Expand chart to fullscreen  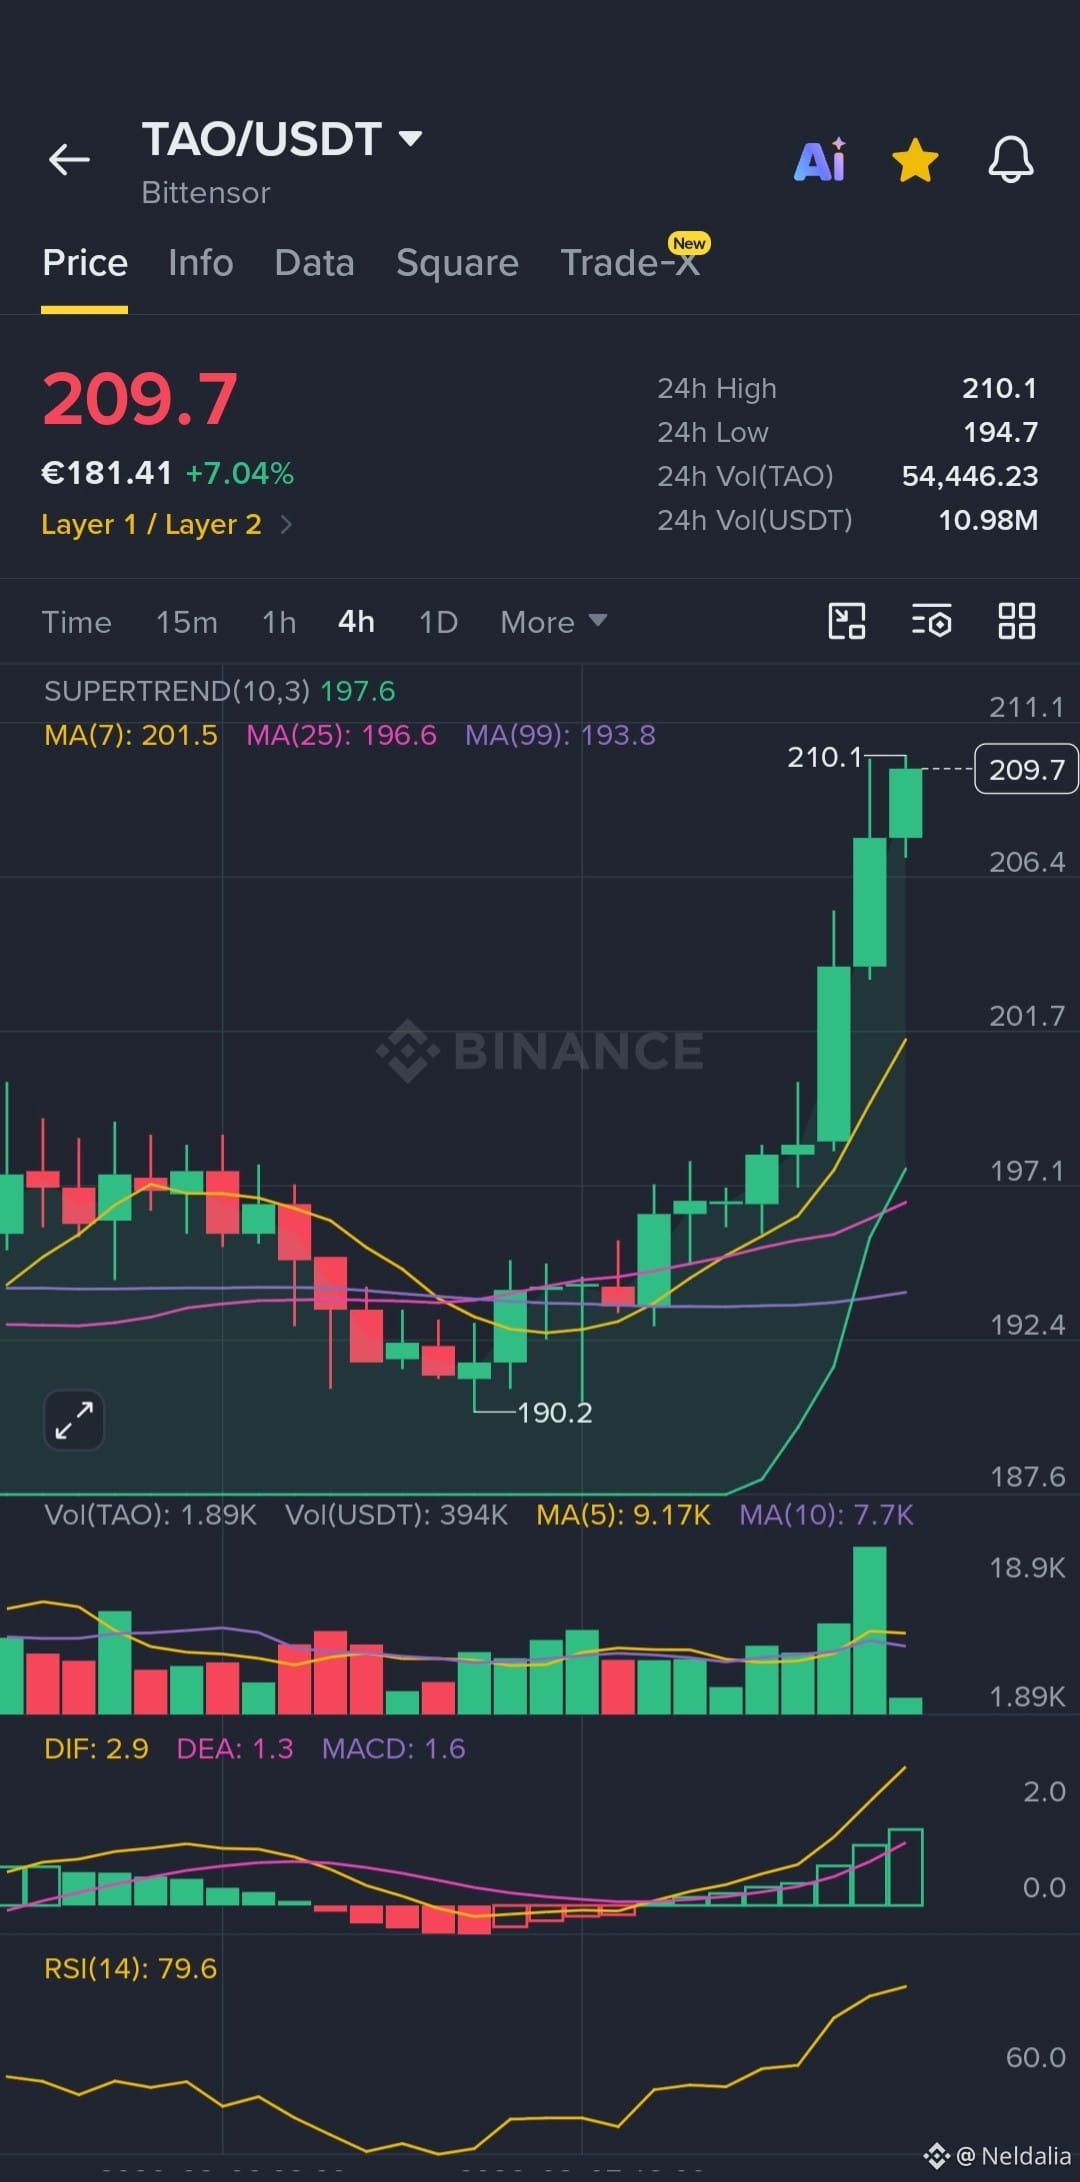[74, 1420]
